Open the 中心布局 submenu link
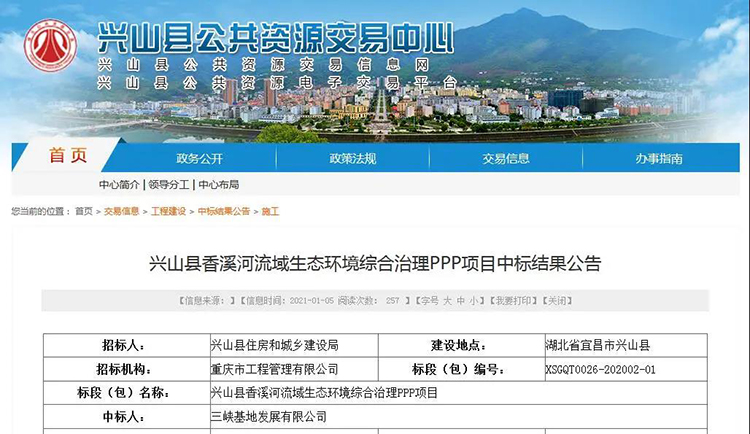The image size is (750, 434). pyautogui.click(x=218, y=185)
